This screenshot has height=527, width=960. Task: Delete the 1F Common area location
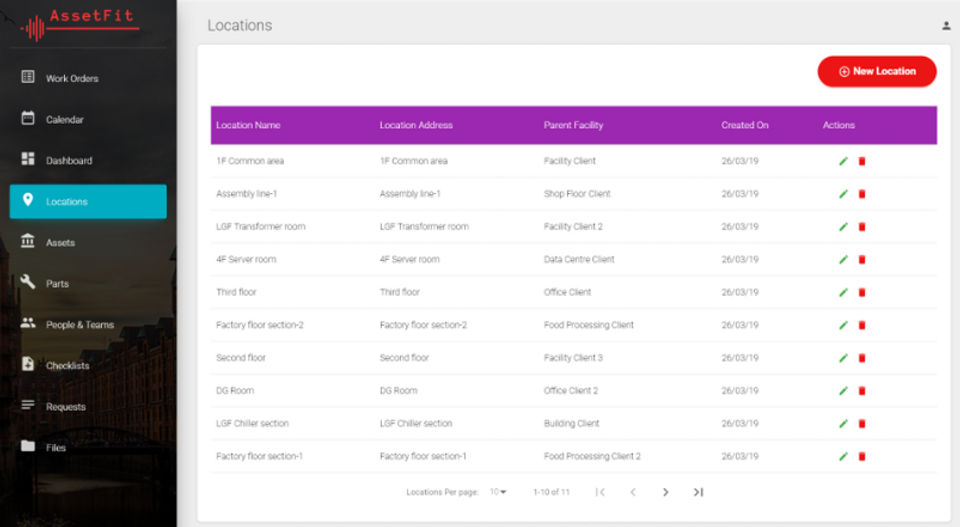(862, 161)
